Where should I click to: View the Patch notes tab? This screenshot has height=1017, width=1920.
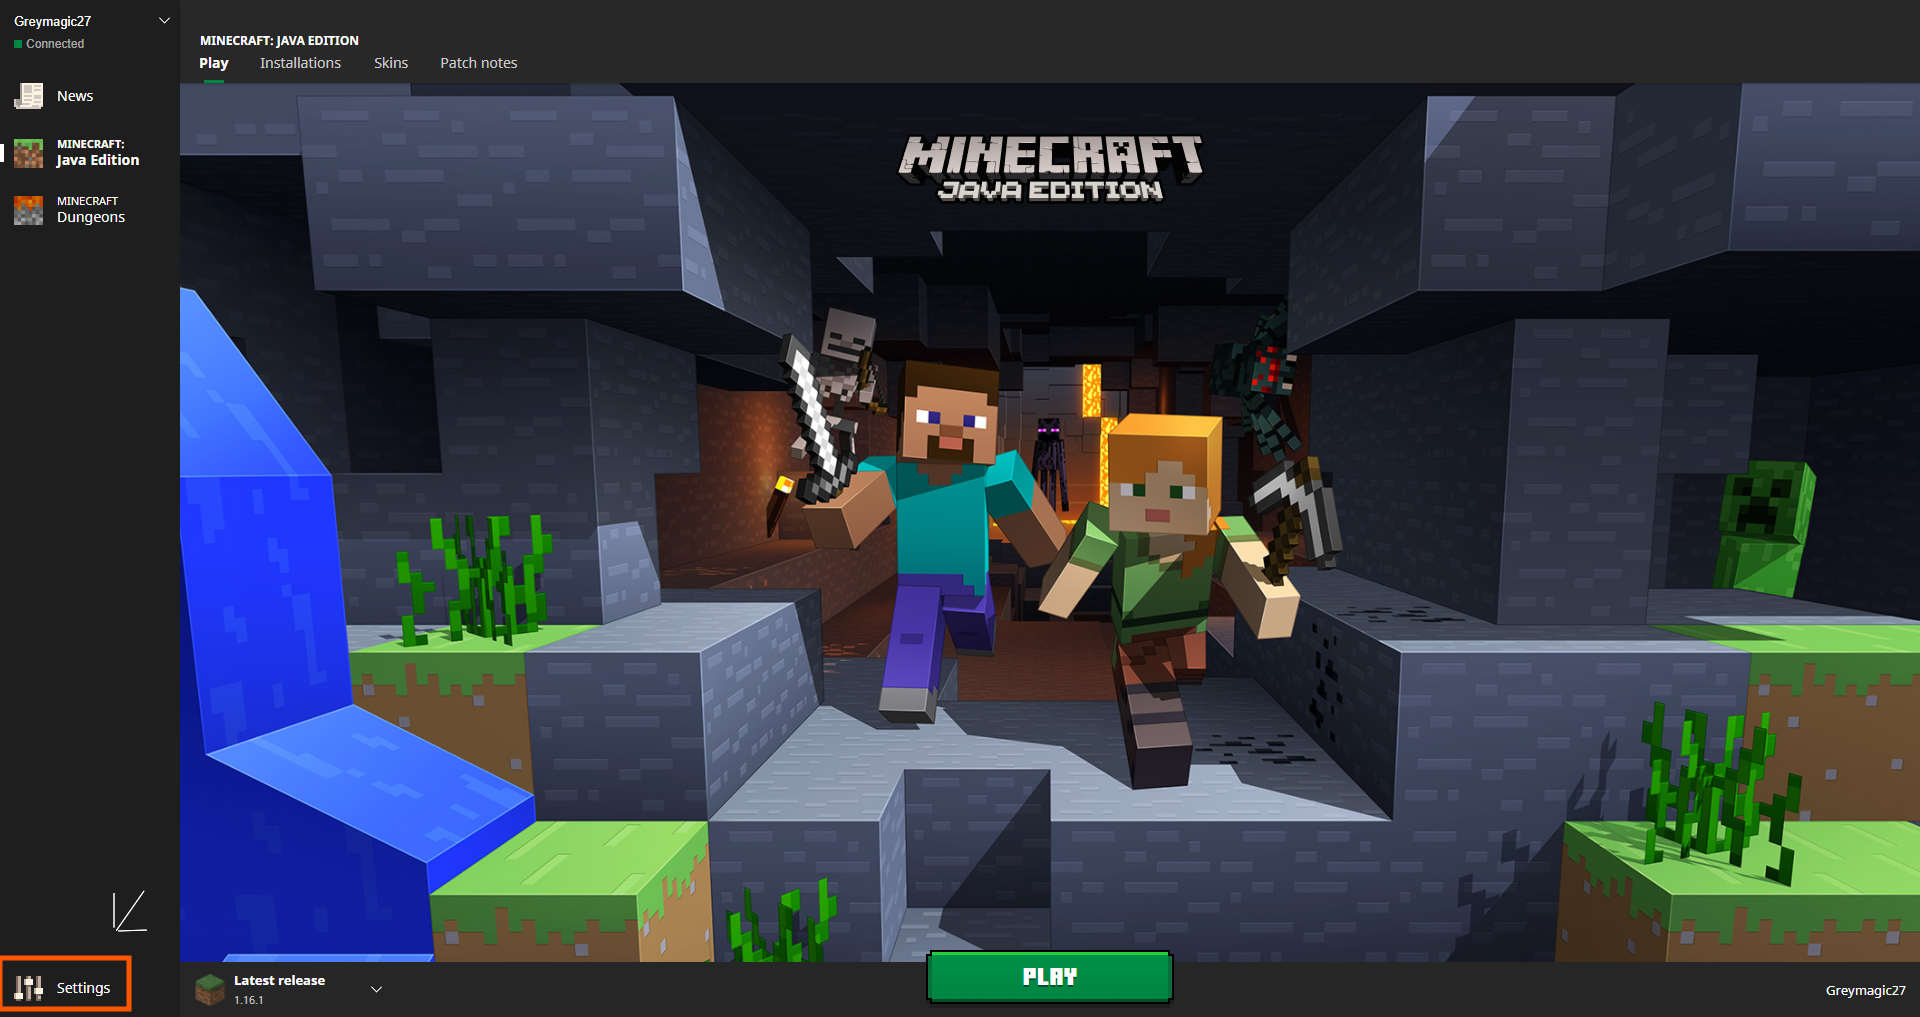point(478,62)
